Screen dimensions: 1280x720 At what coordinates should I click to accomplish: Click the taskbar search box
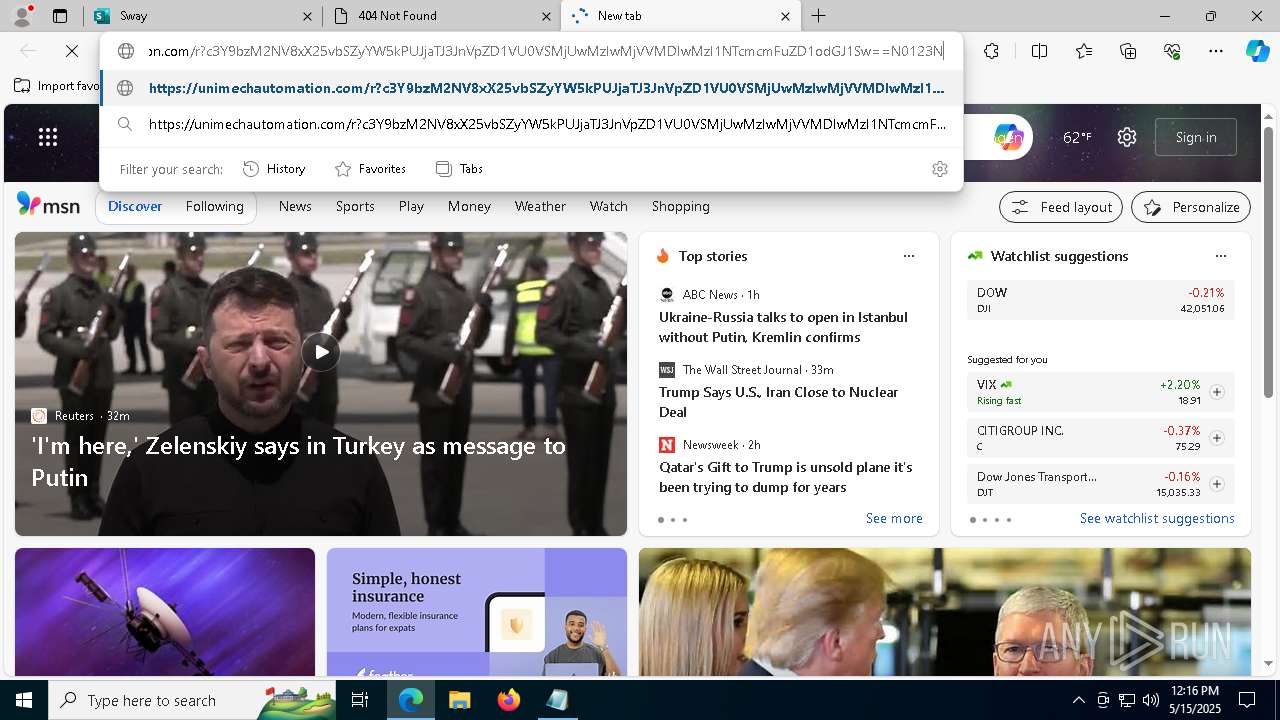190,700
